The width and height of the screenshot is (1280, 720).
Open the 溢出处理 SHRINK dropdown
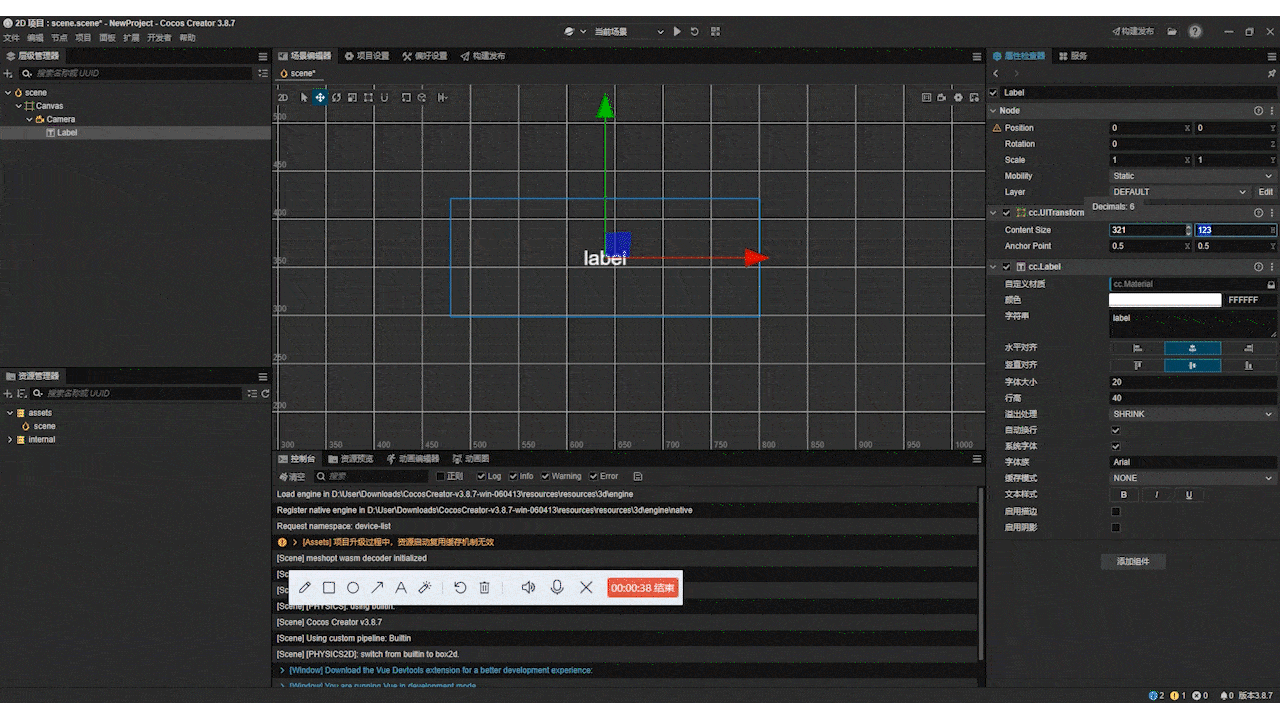pyautogui.click(x=1192, y=414)
